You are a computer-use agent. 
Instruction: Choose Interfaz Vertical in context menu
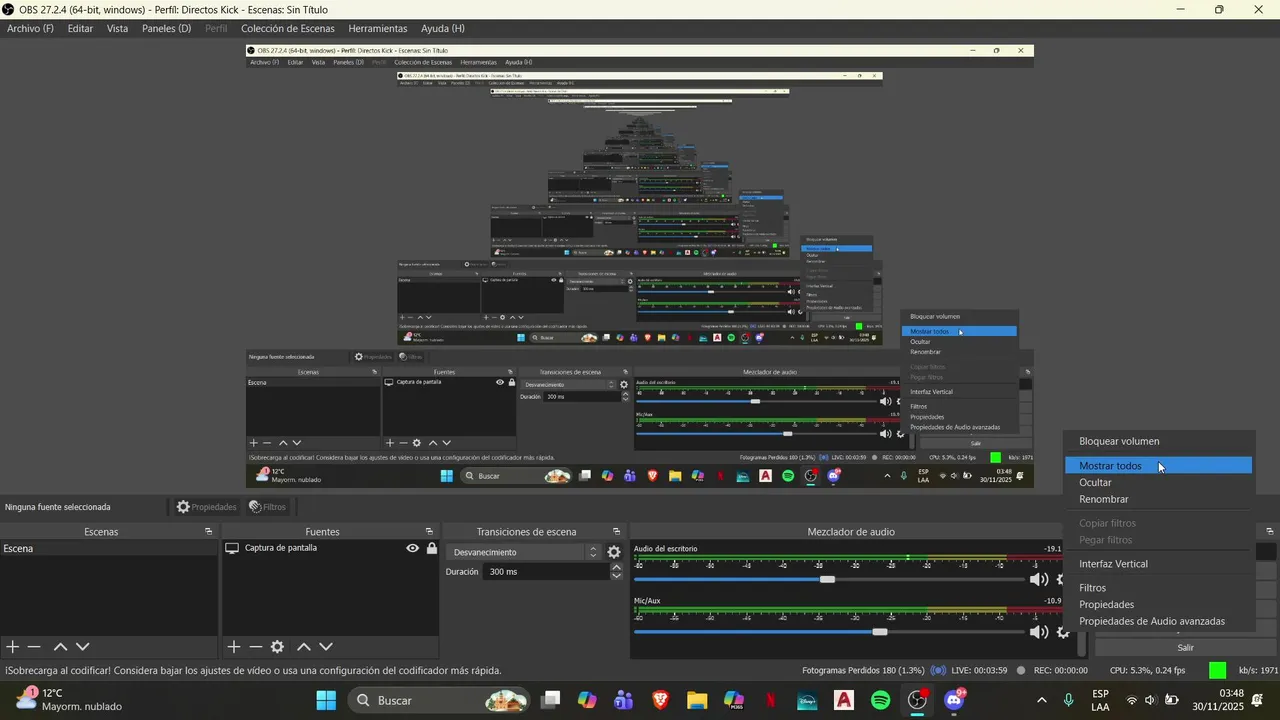[x=1158, y=564]
